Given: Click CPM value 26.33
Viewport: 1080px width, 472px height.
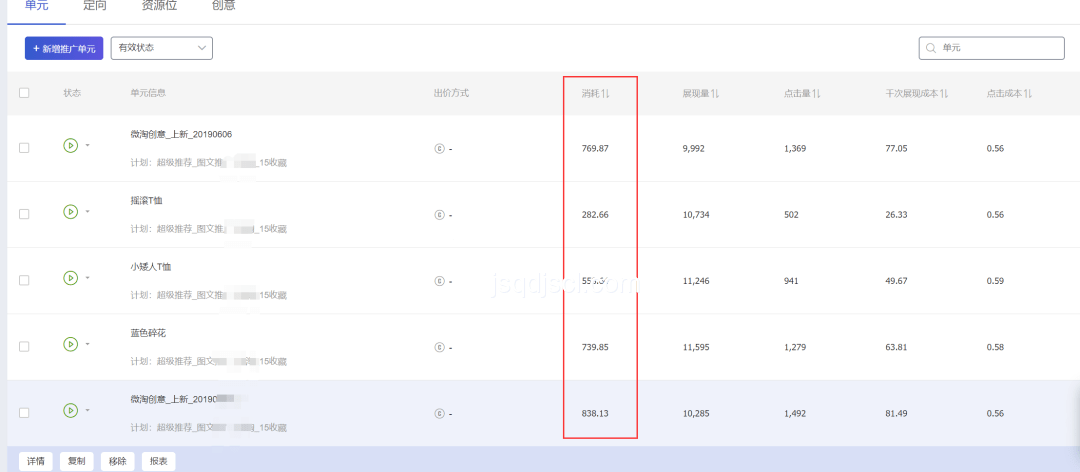Looking at the screenshot, I should click(897, 214).
